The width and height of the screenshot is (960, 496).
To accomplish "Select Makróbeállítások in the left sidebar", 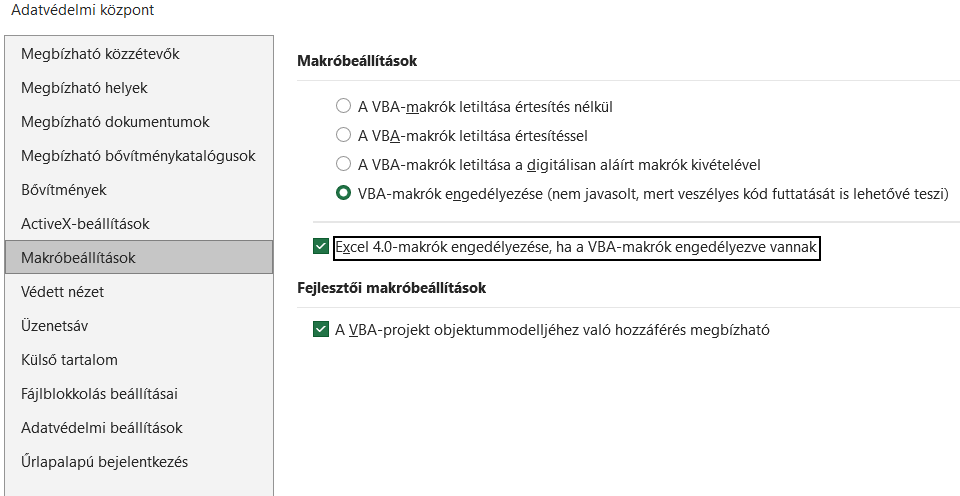I will (x=78, y=258).
